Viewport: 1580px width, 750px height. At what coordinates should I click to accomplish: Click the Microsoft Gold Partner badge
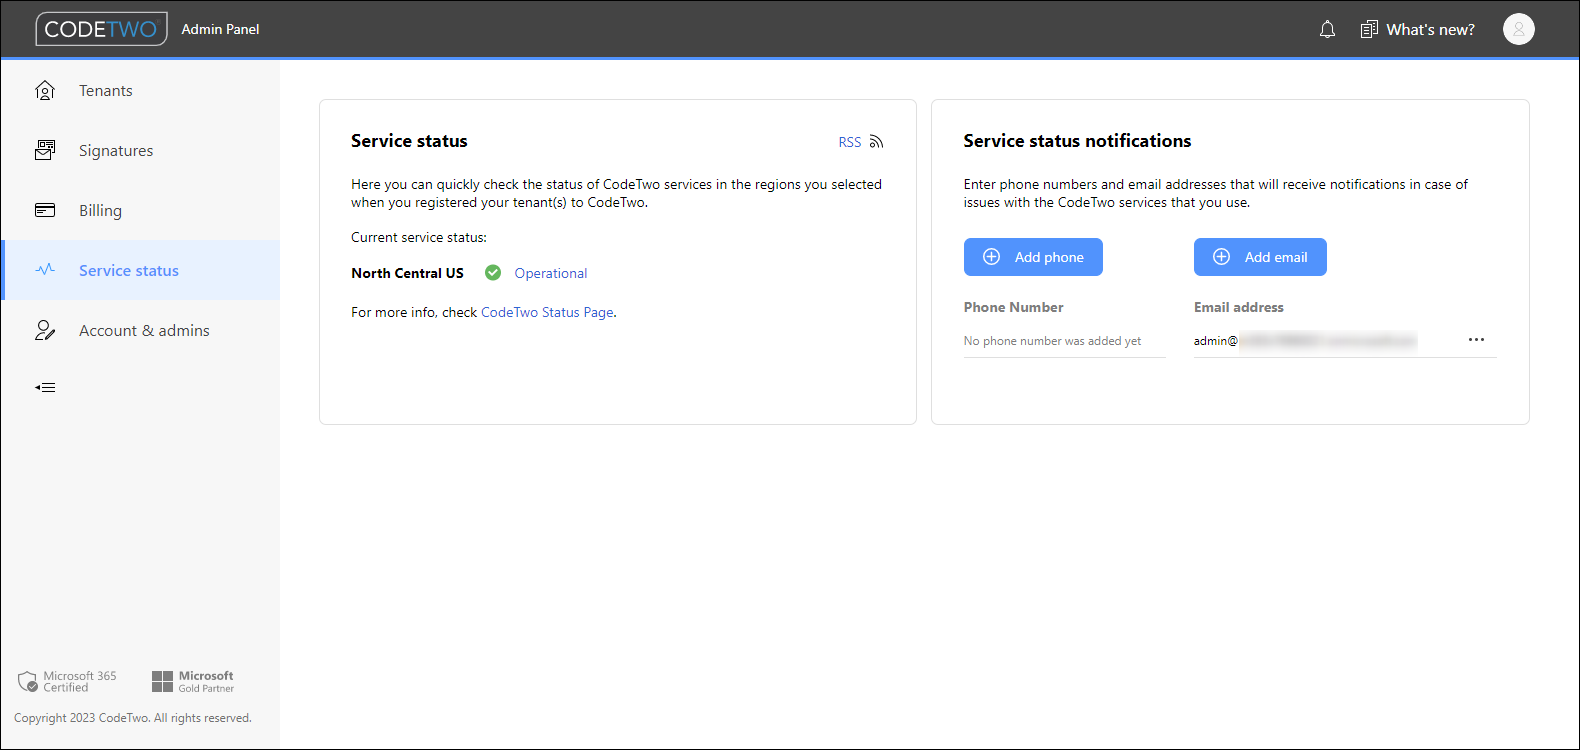coord(193,682)
